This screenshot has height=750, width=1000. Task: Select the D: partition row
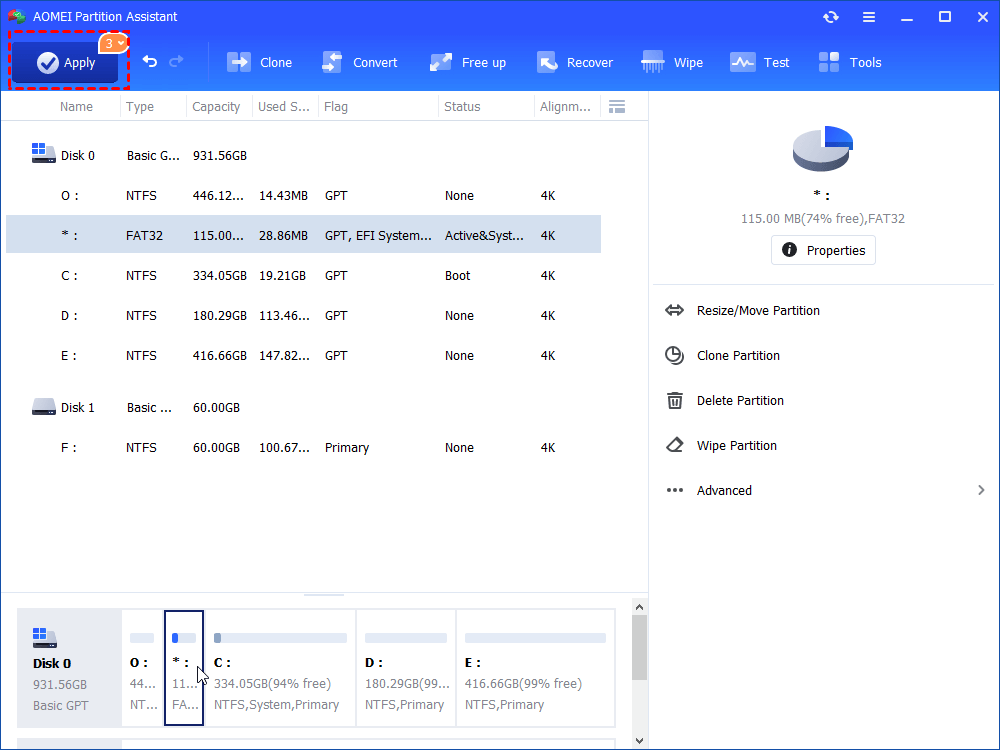click(304, 315)
